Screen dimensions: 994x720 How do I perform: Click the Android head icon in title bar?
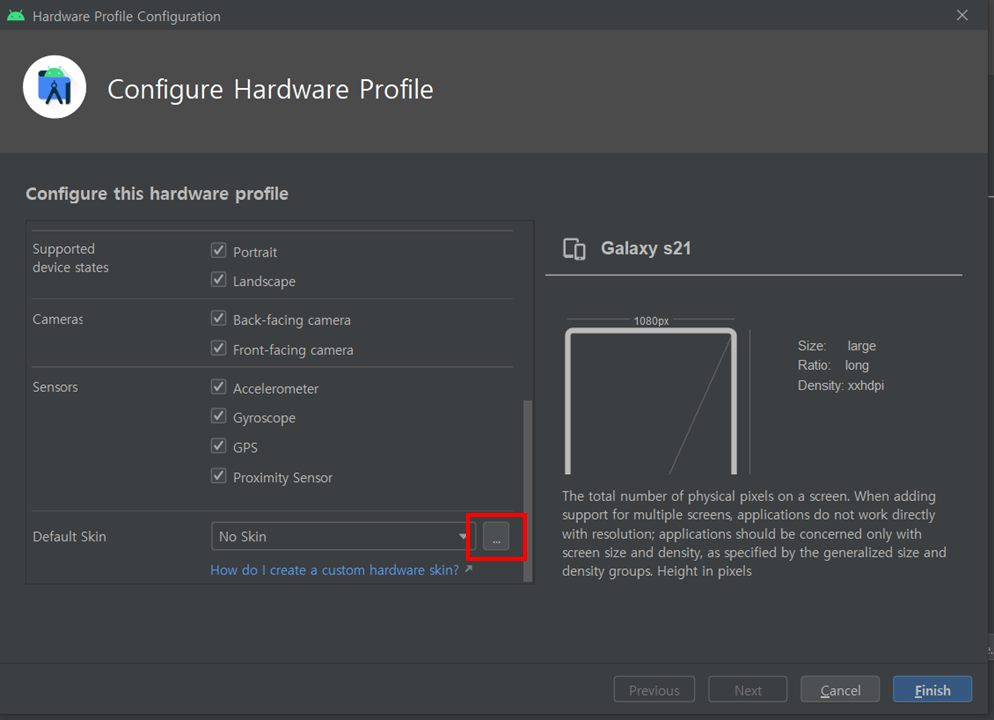16,16
